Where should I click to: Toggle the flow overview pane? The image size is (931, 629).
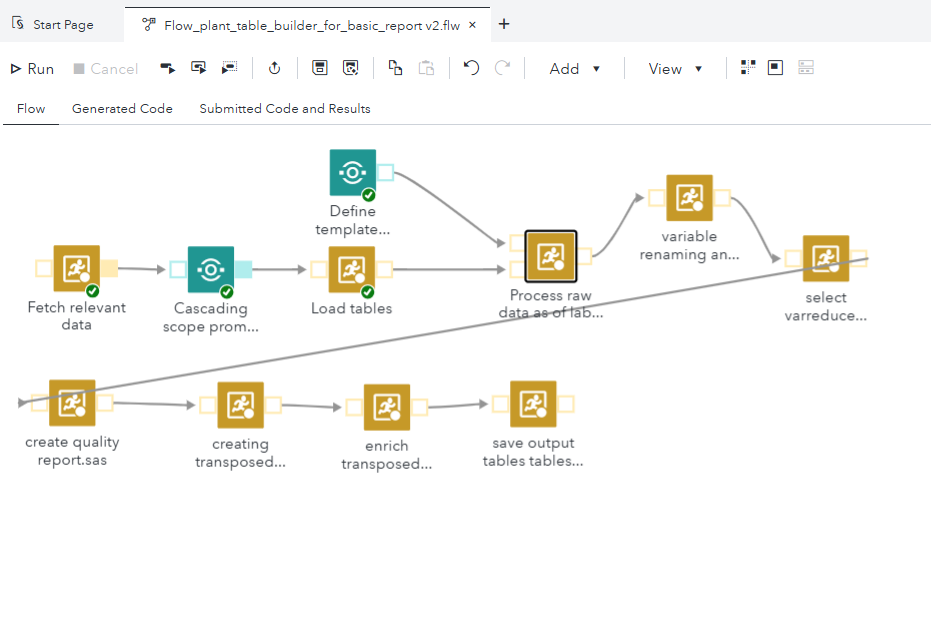coord(775,67)
